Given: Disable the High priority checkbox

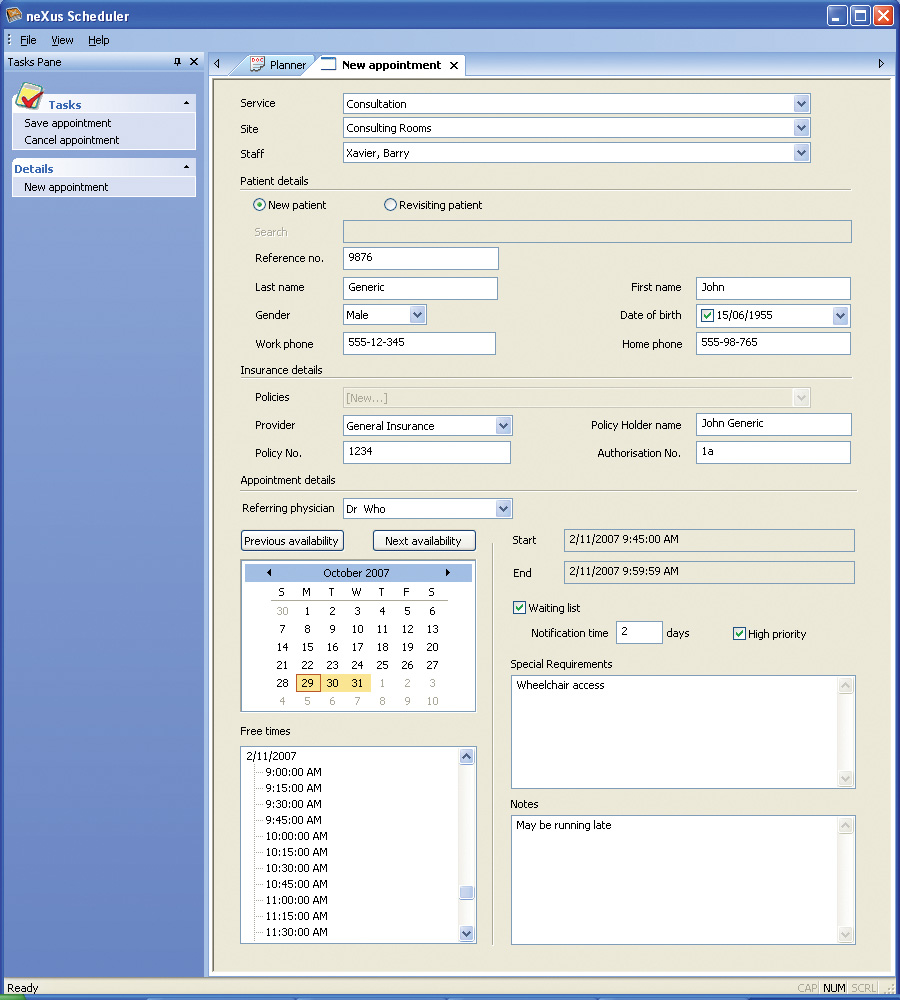Looking at the screenshot, I should coord(738,634).
